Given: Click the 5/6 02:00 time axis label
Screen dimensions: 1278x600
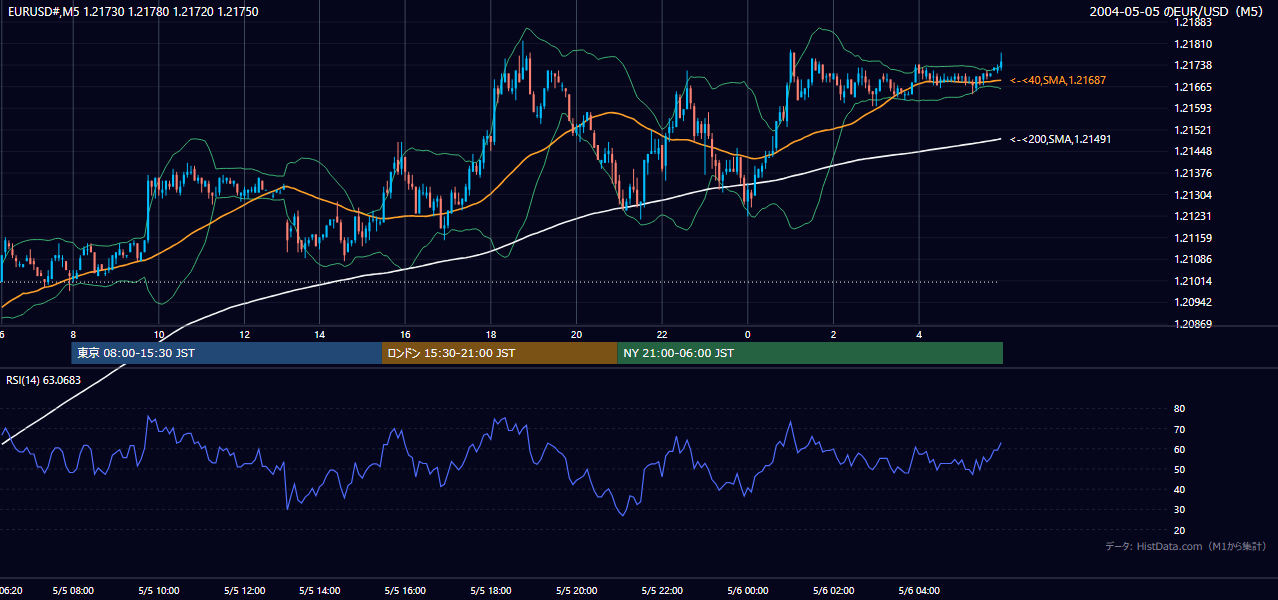Looking at the screenshot, I should [835, 591].
